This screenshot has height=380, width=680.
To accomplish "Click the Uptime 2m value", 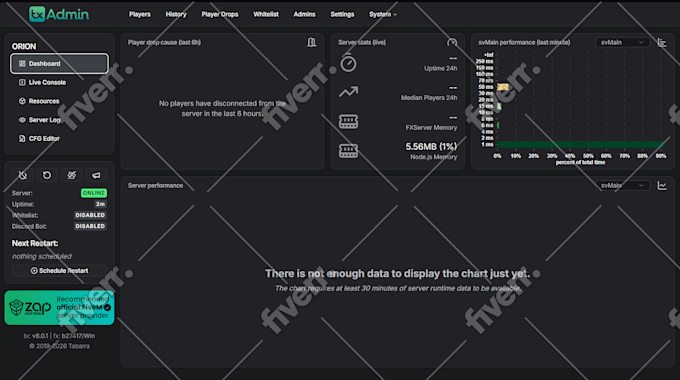I will tap(100, 204).
